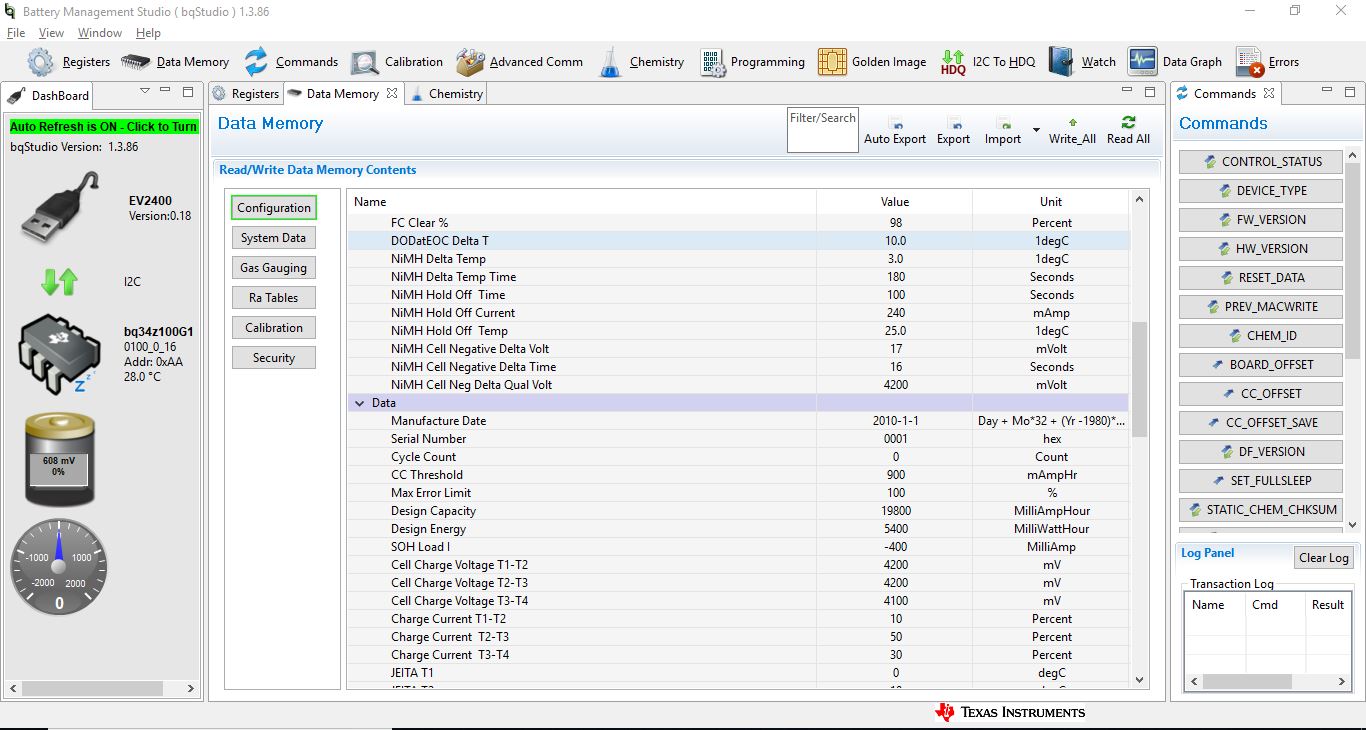The height and width of the screenshot is (730, 1366).
Task: Open Import dropdown arrow
Action: coord(1036,130)
